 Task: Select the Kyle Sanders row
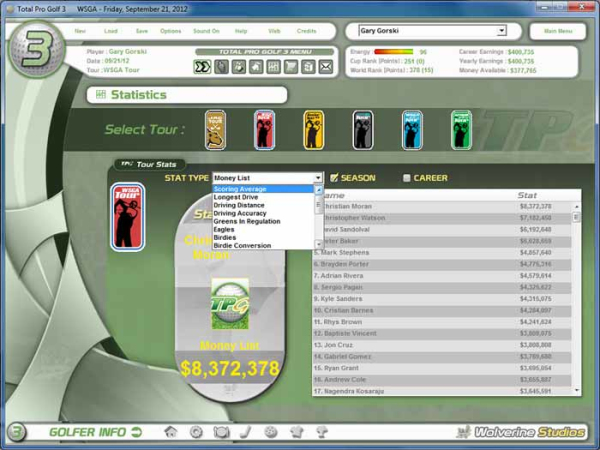(442, 299)
